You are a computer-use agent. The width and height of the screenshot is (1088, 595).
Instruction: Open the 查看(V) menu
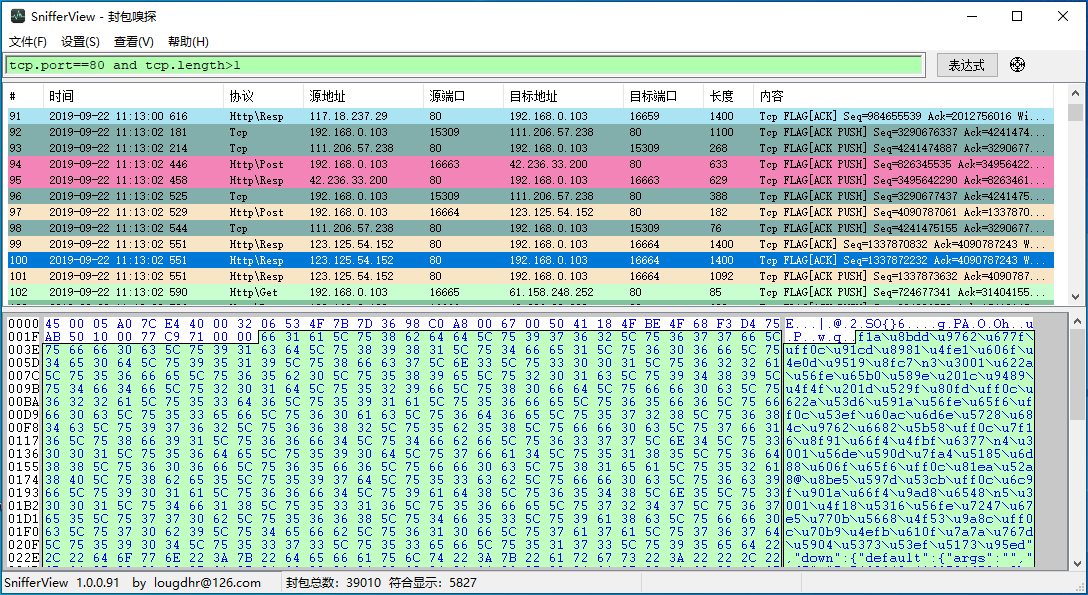[x=133, y=42]
